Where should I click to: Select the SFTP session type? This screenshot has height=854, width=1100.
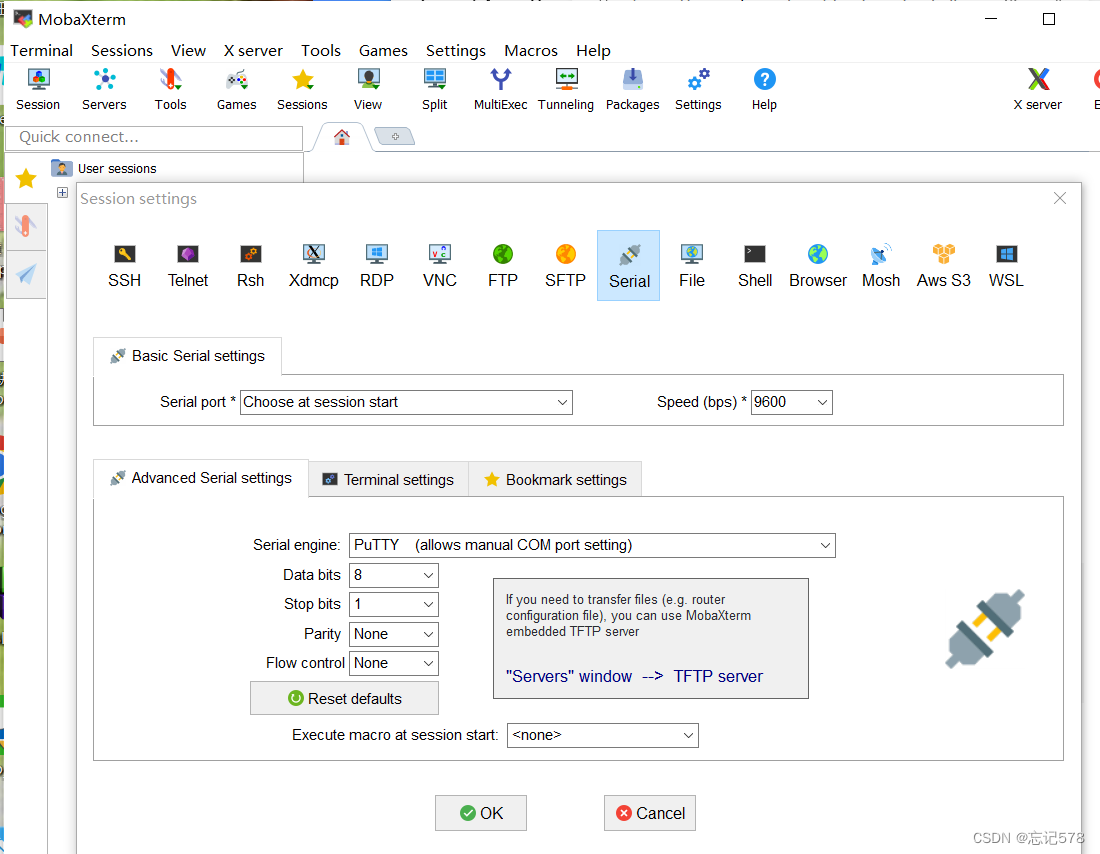pyautogui.click(x=565, y=265)
